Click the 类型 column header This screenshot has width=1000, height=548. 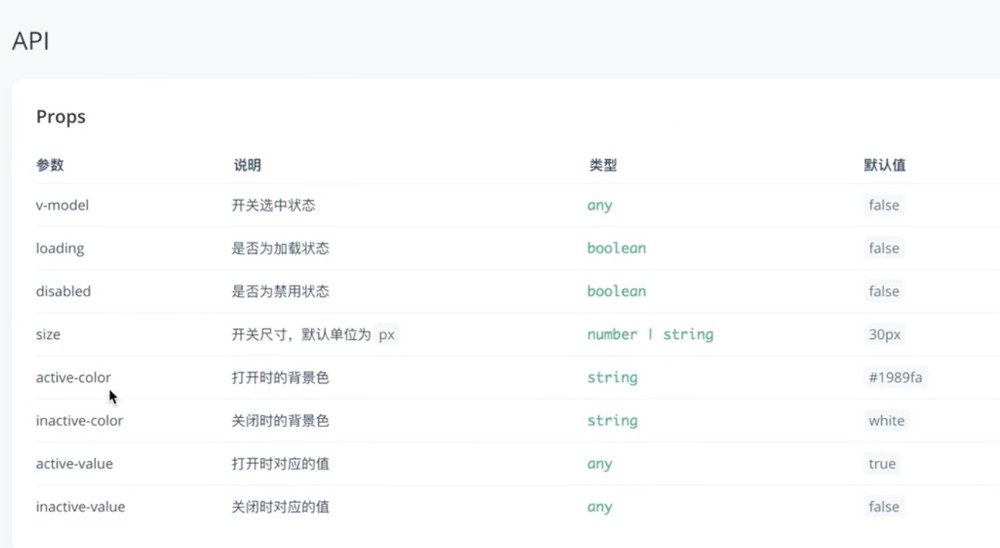tap(603, 165)
